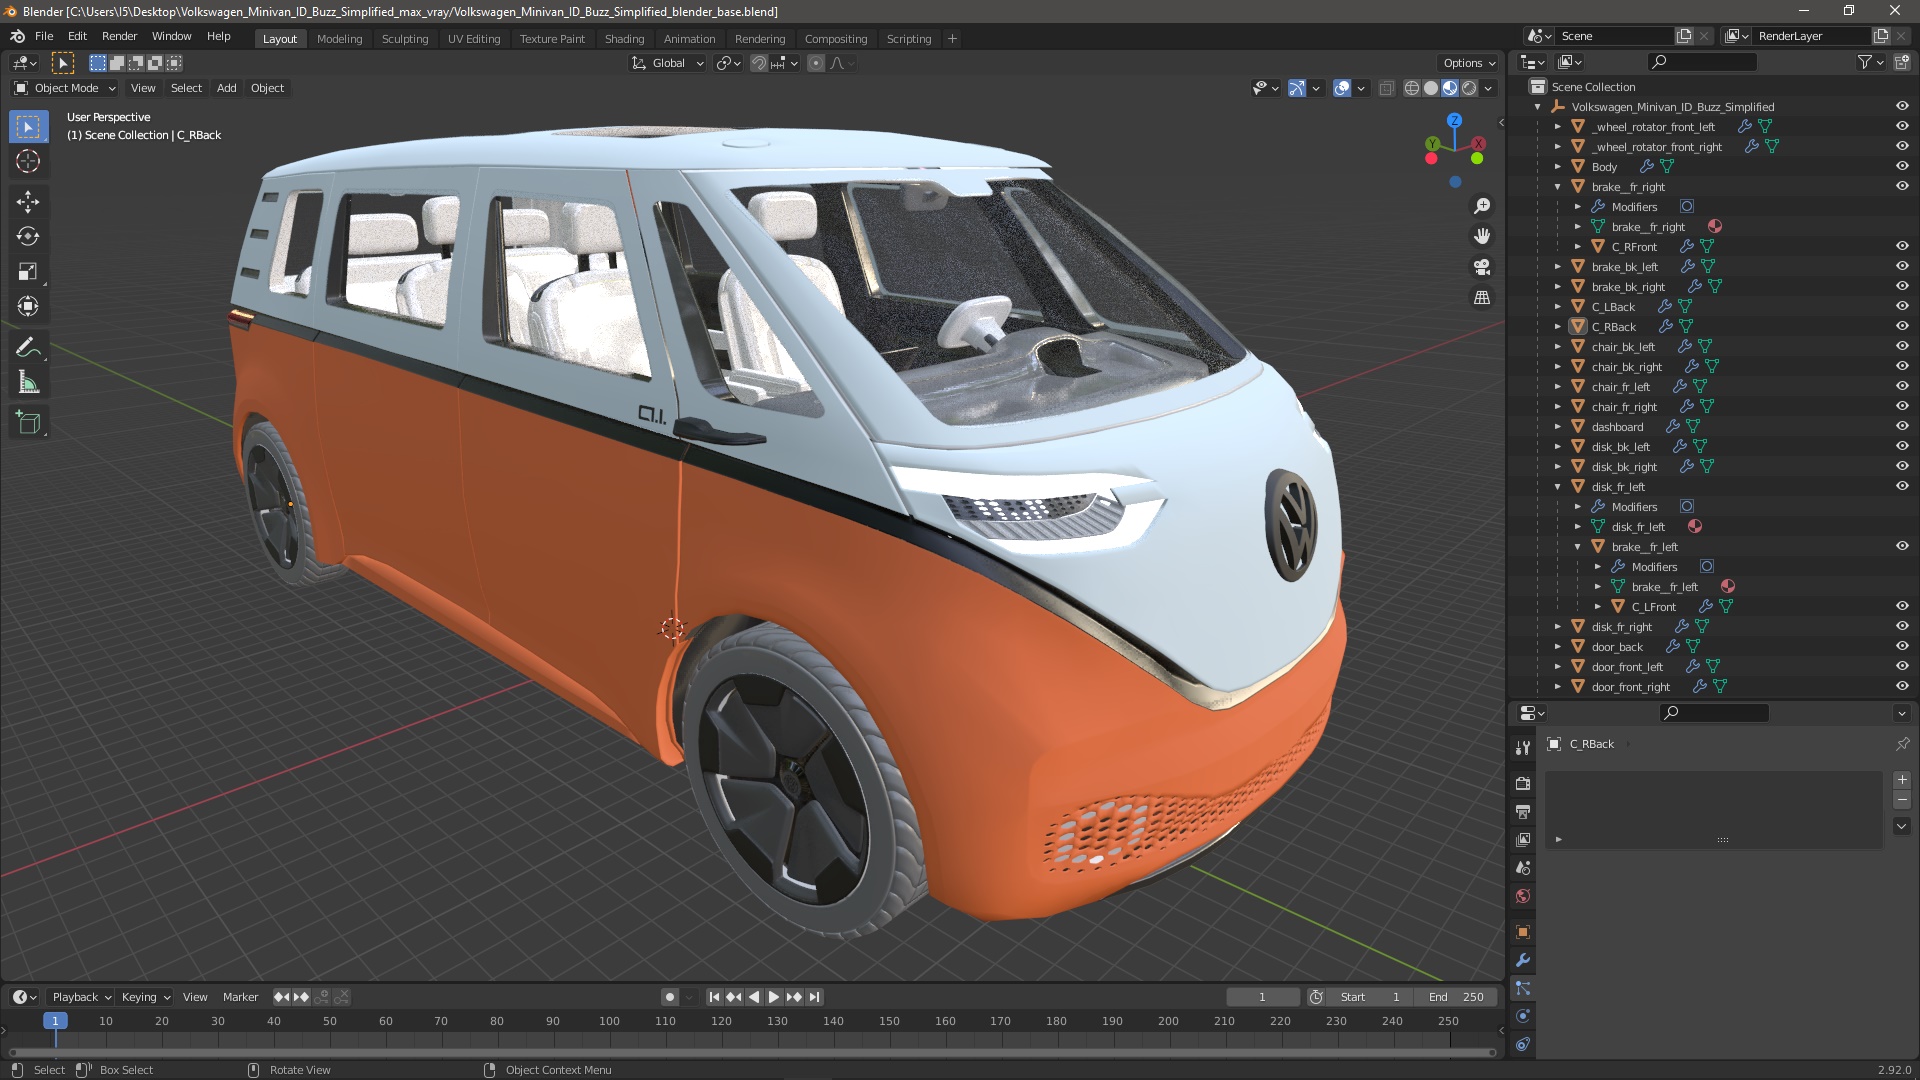
Task: Open the Shading workspace tab
Action: pyautogui.click(x=624, y=39)
